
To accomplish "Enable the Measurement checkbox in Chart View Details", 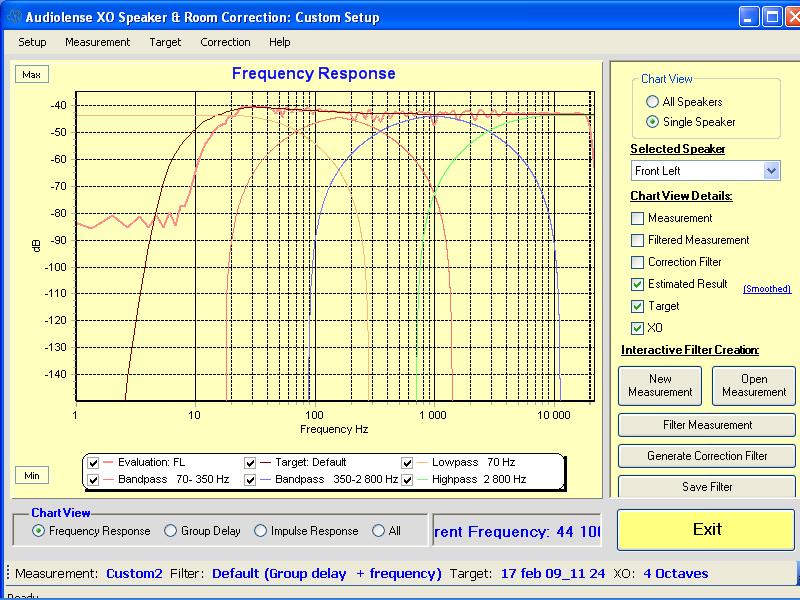I will [x=637, y=218].
